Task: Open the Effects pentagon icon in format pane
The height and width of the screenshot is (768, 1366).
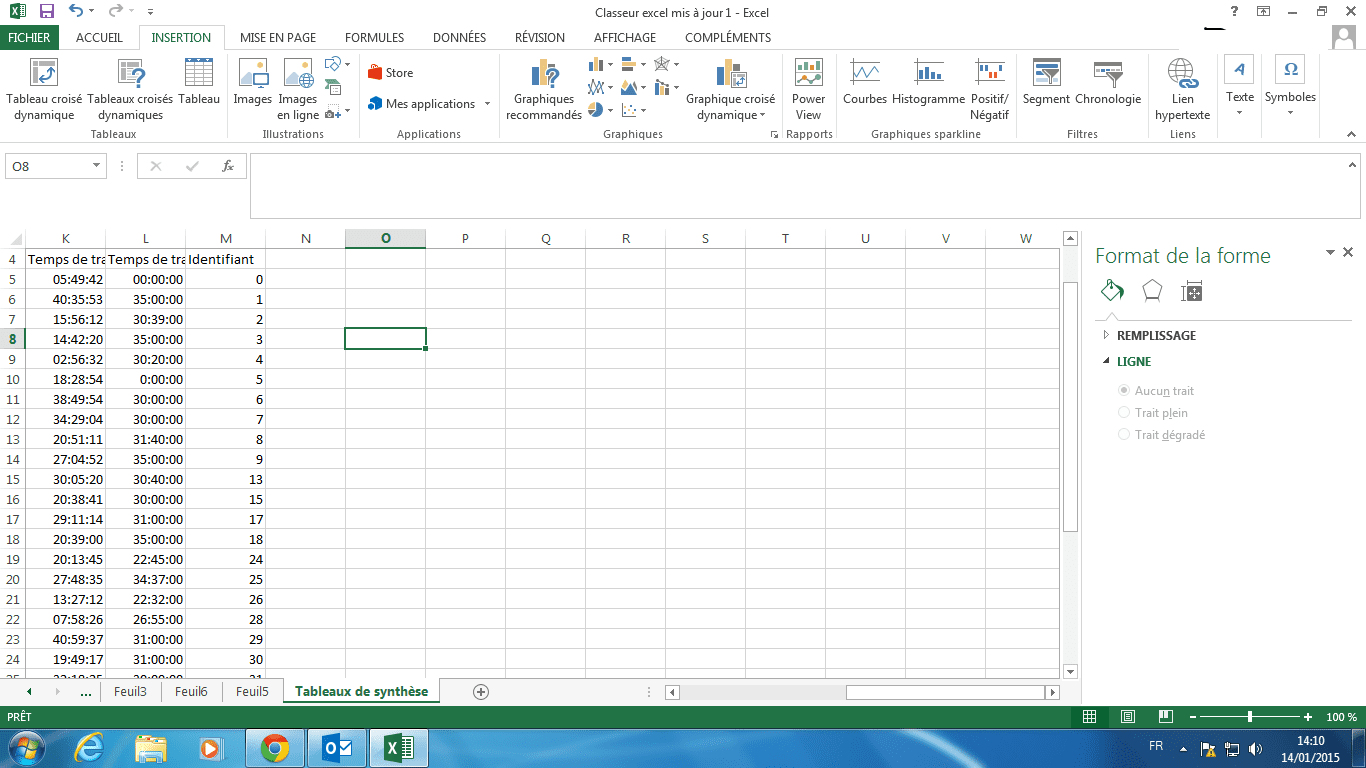Action: [x=1152, y=291]
